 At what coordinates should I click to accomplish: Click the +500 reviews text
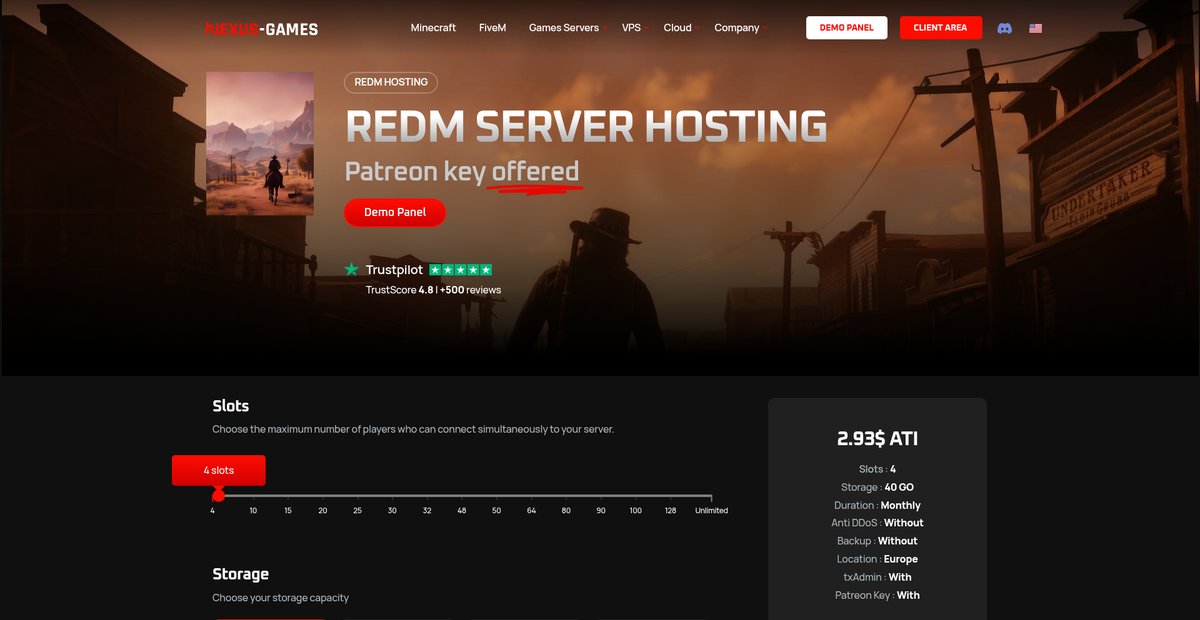[x=470, y=290]
